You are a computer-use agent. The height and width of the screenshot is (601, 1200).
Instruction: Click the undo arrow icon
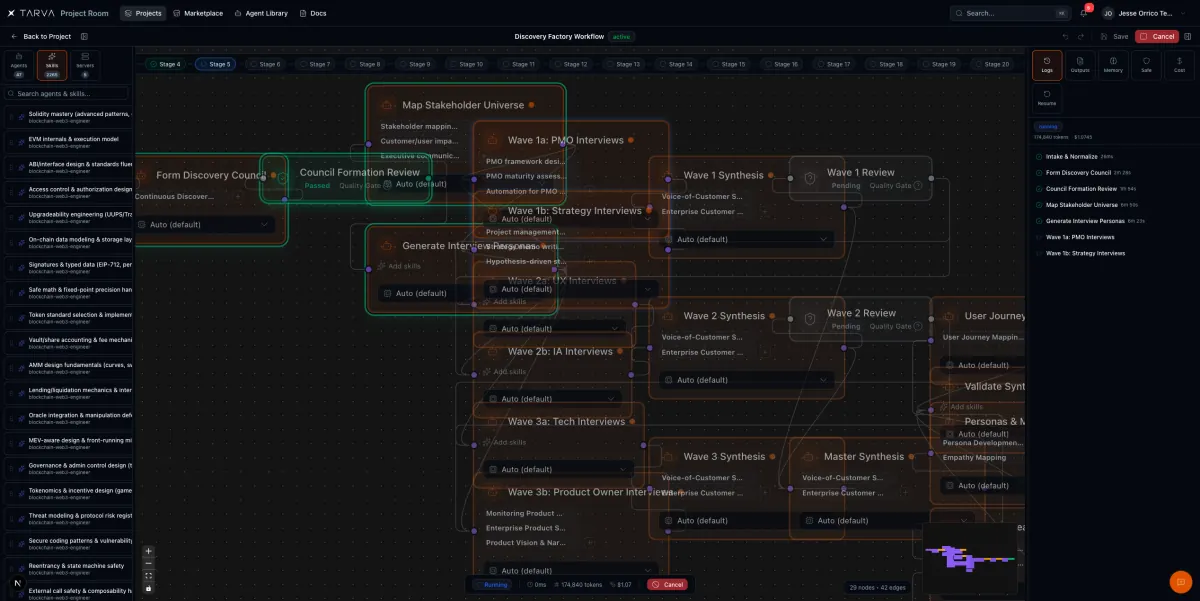1065,36
